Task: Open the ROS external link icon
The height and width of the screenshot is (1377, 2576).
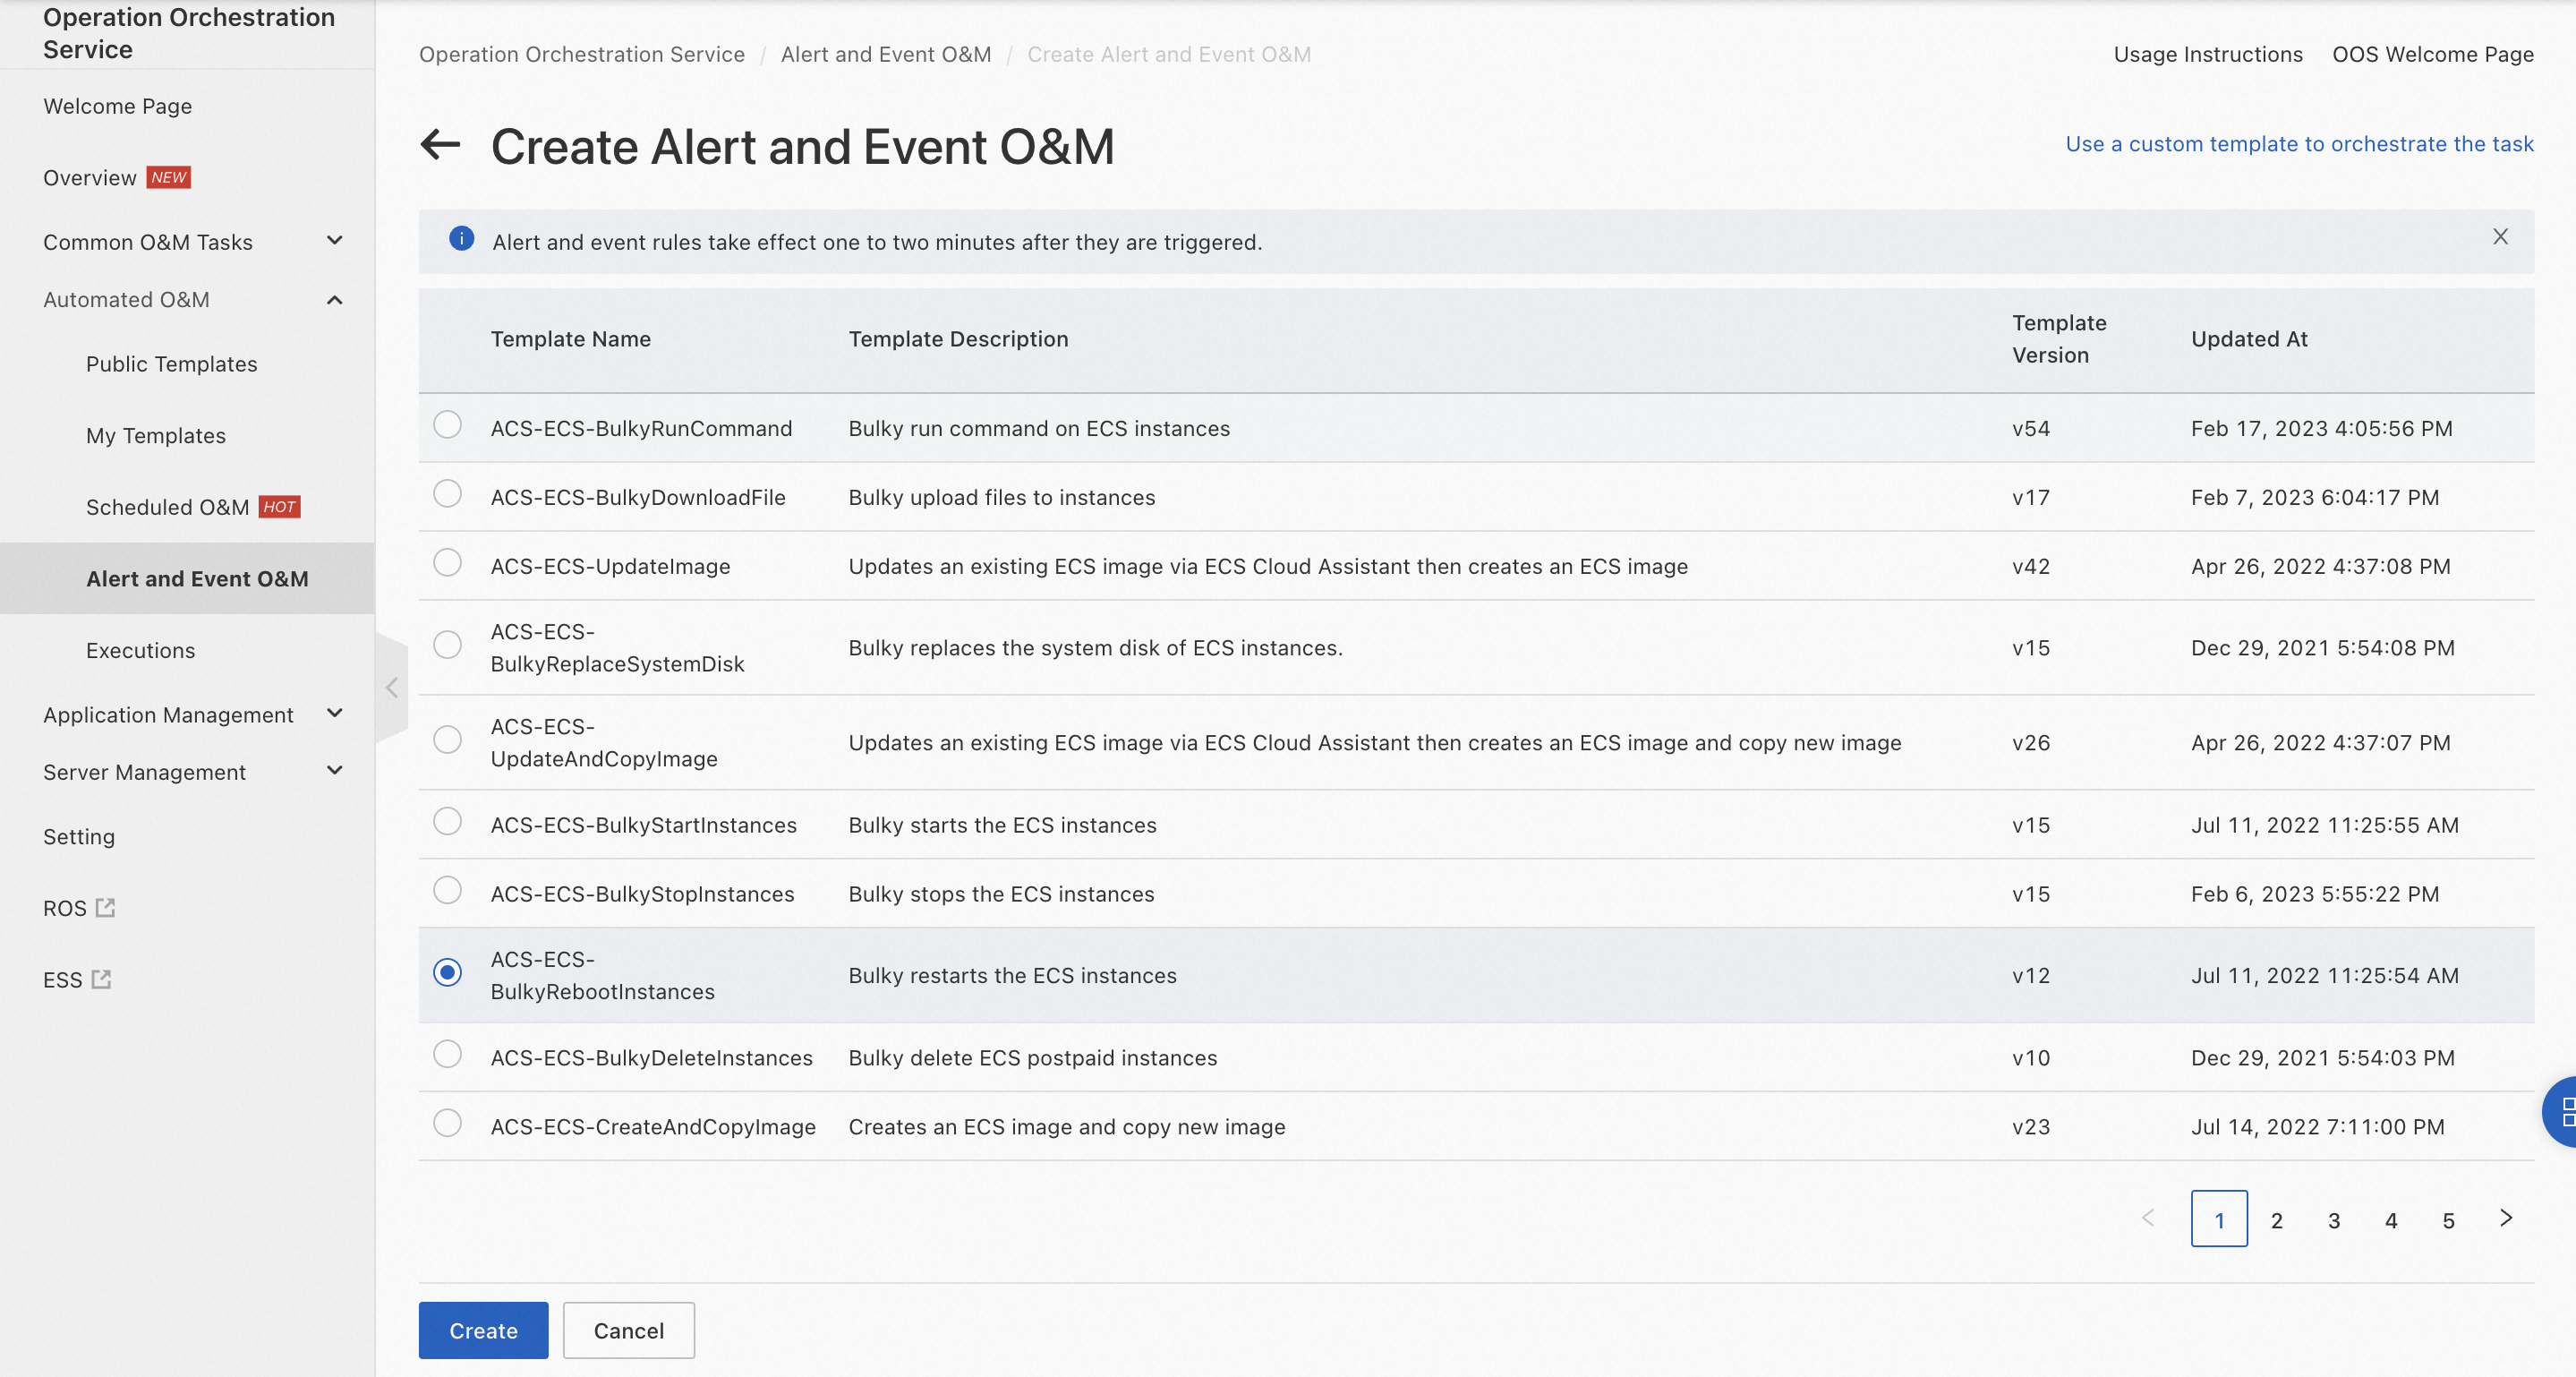Action: coord(105,908)
